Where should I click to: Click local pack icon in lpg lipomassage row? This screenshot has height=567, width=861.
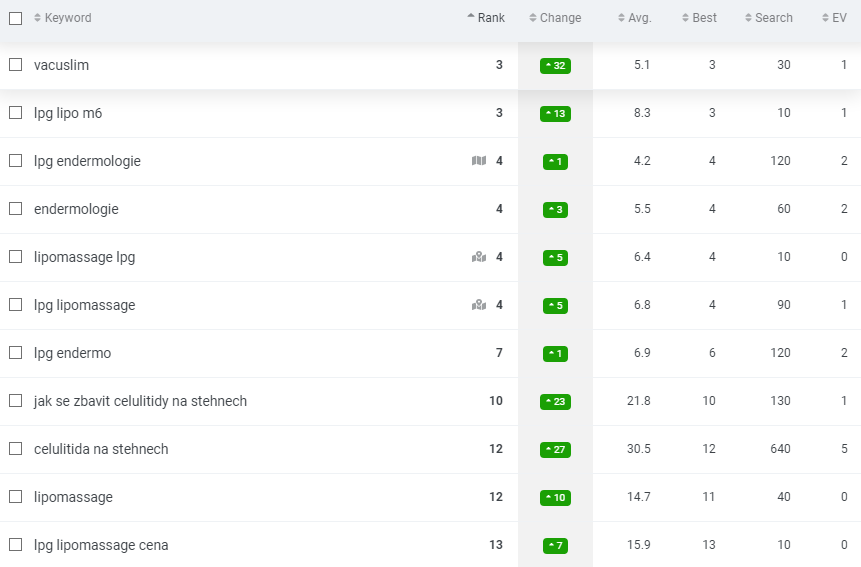pyautogui.click(x=479, y=305)
